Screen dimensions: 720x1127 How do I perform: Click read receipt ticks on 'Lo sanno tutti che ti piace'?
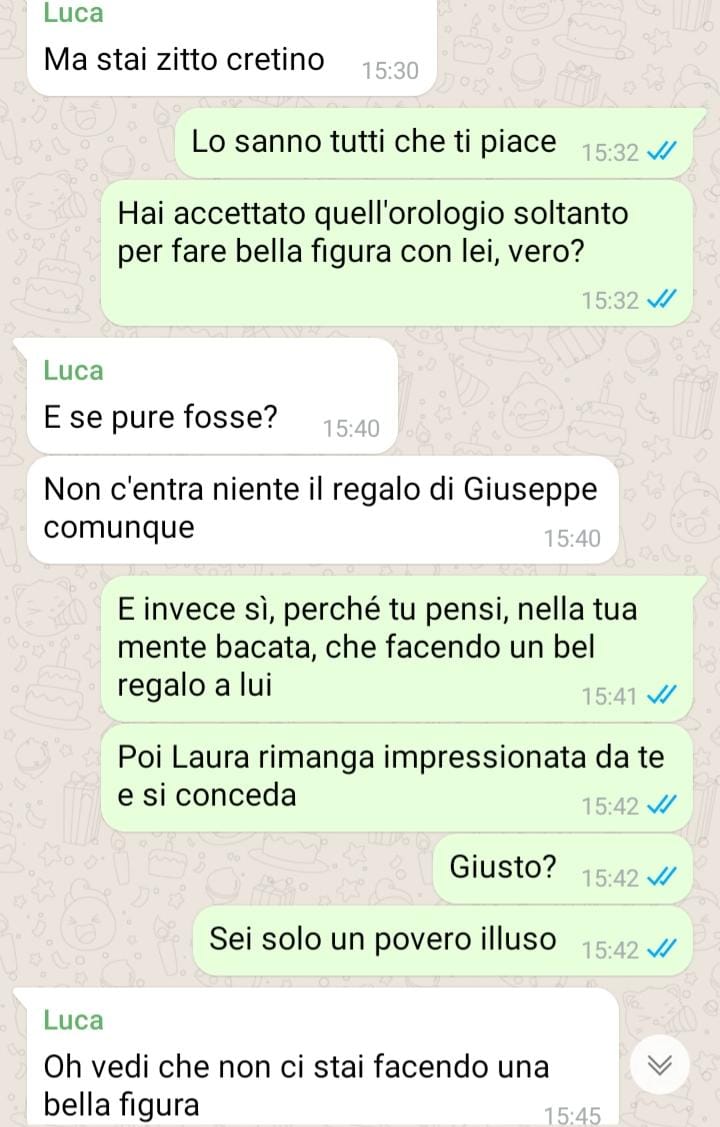(x=661, y=152)
